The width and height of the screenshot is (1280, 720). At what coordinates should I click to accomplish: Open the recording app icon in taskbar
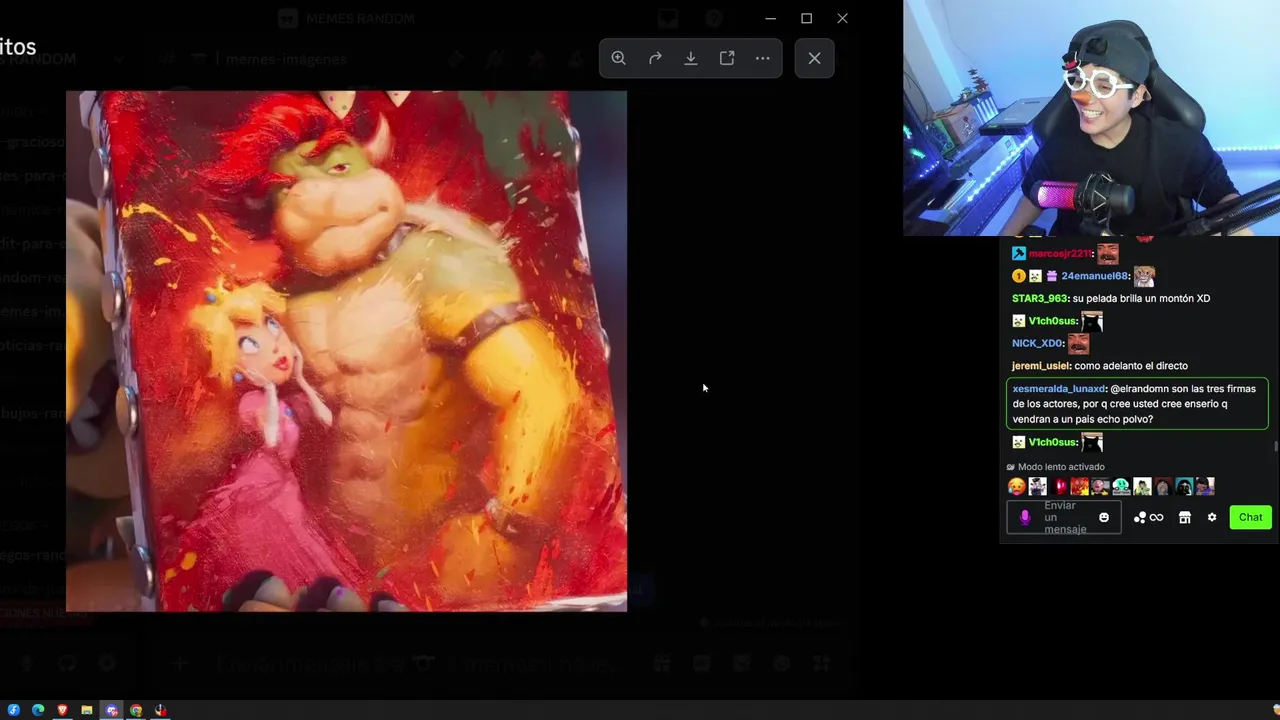[160, 710]
